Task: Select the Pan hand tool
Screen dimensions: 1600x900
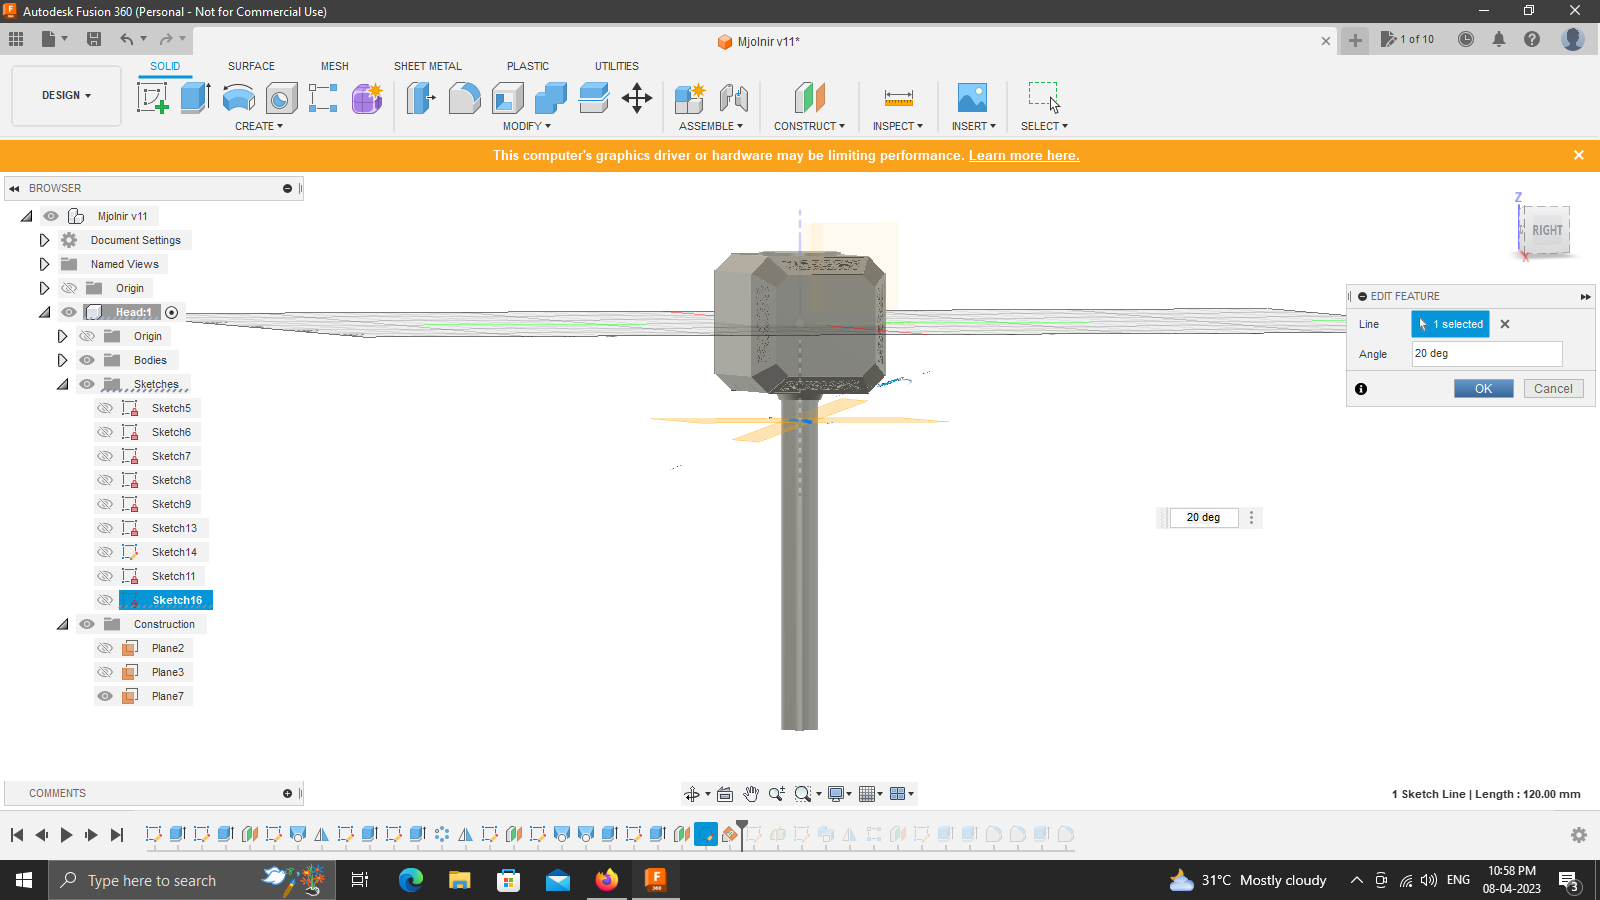Action: pyautogui.click(x=751, y=794)
